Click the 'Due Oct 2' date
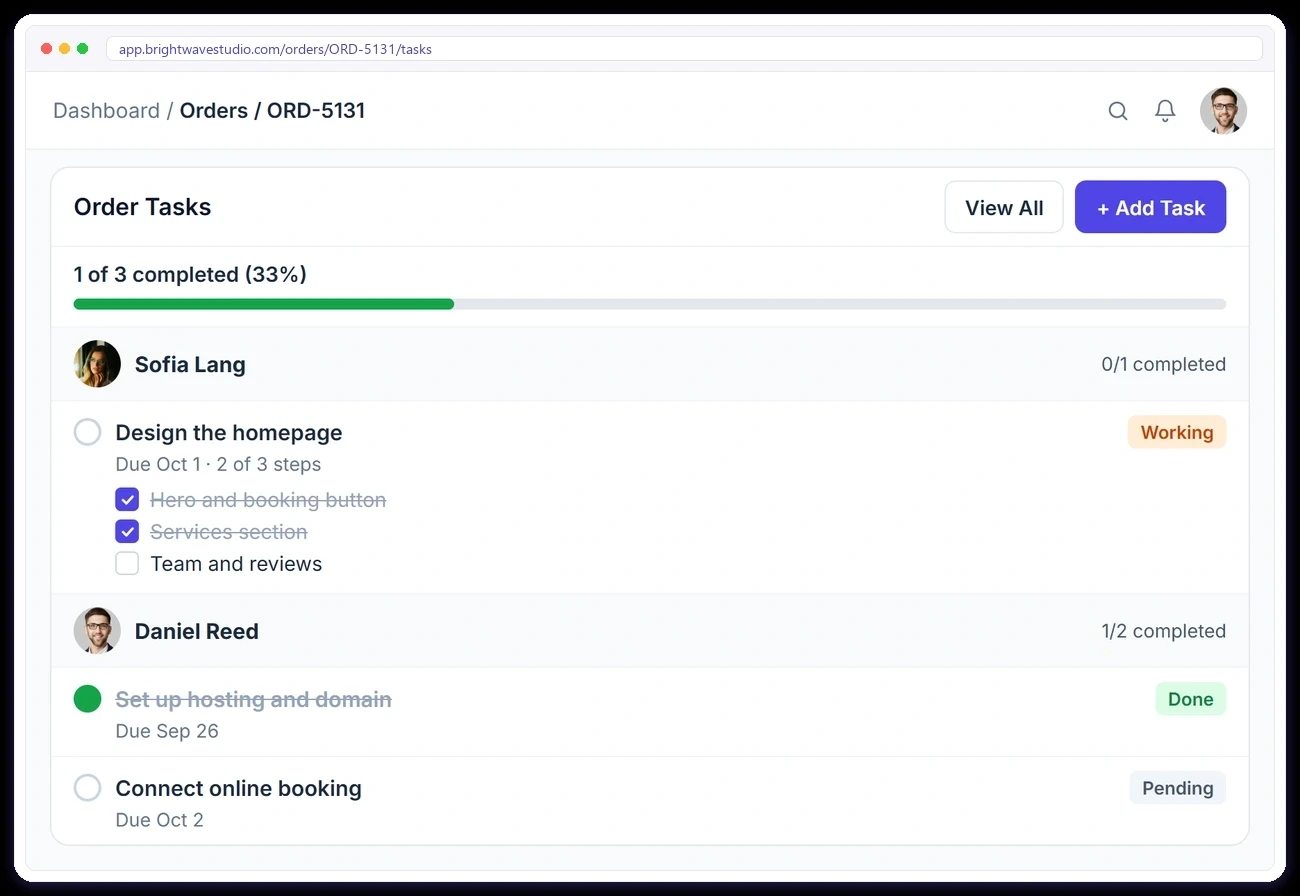 pos(160,820)
